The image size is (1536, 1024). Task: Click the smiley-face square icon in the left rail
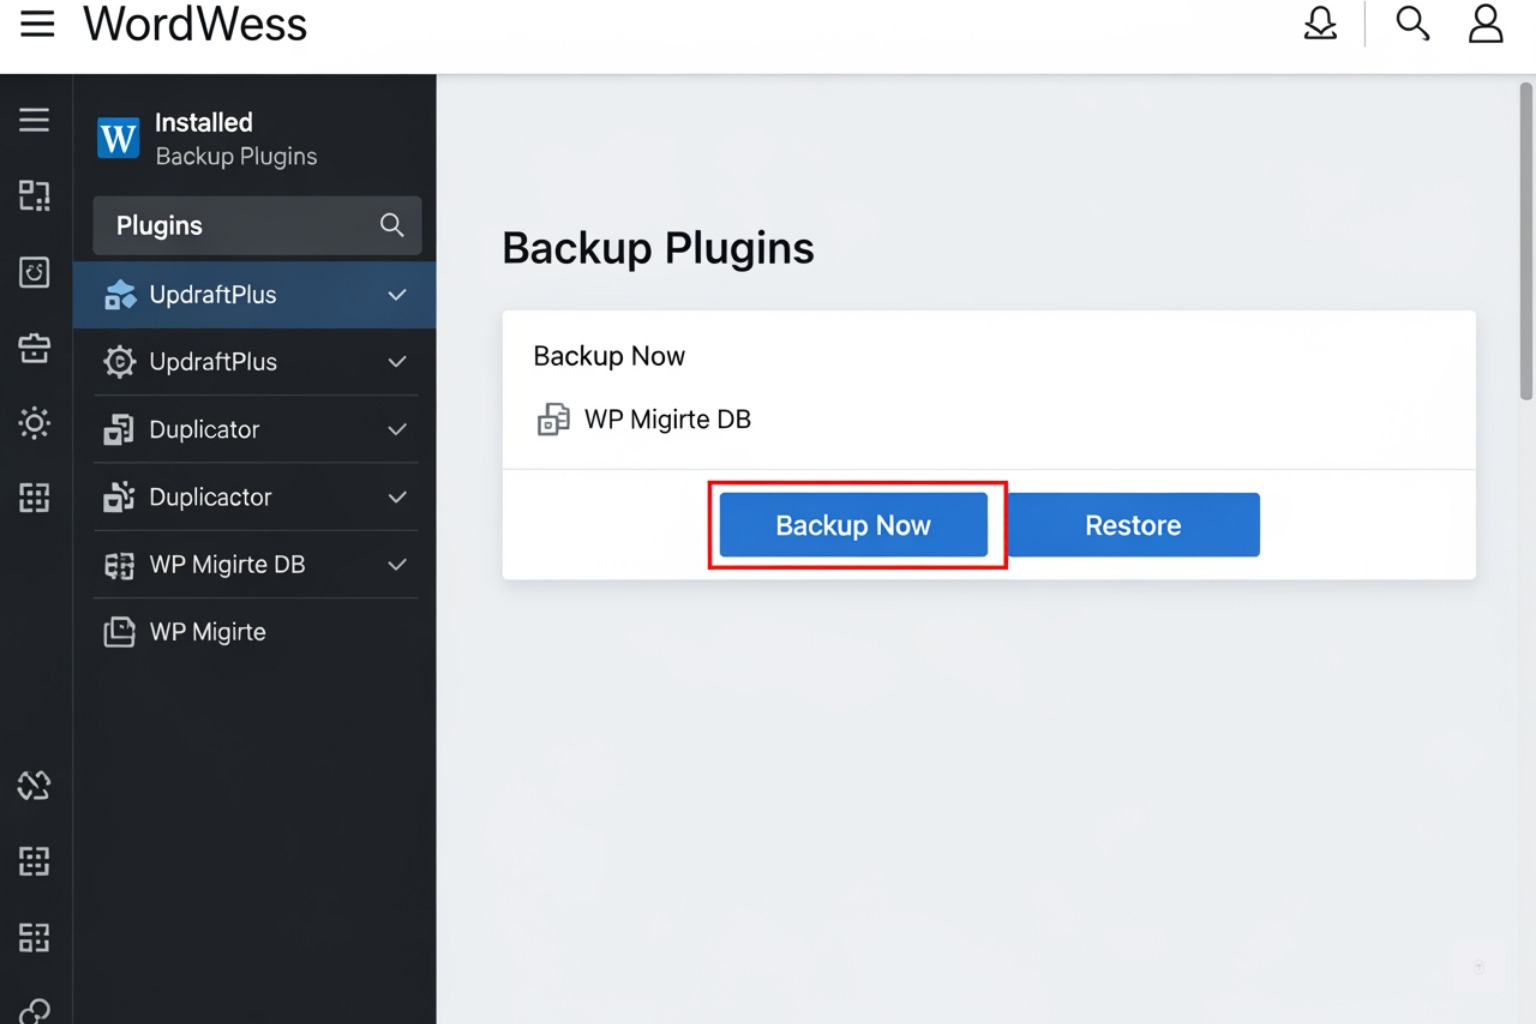coord(34,272)
